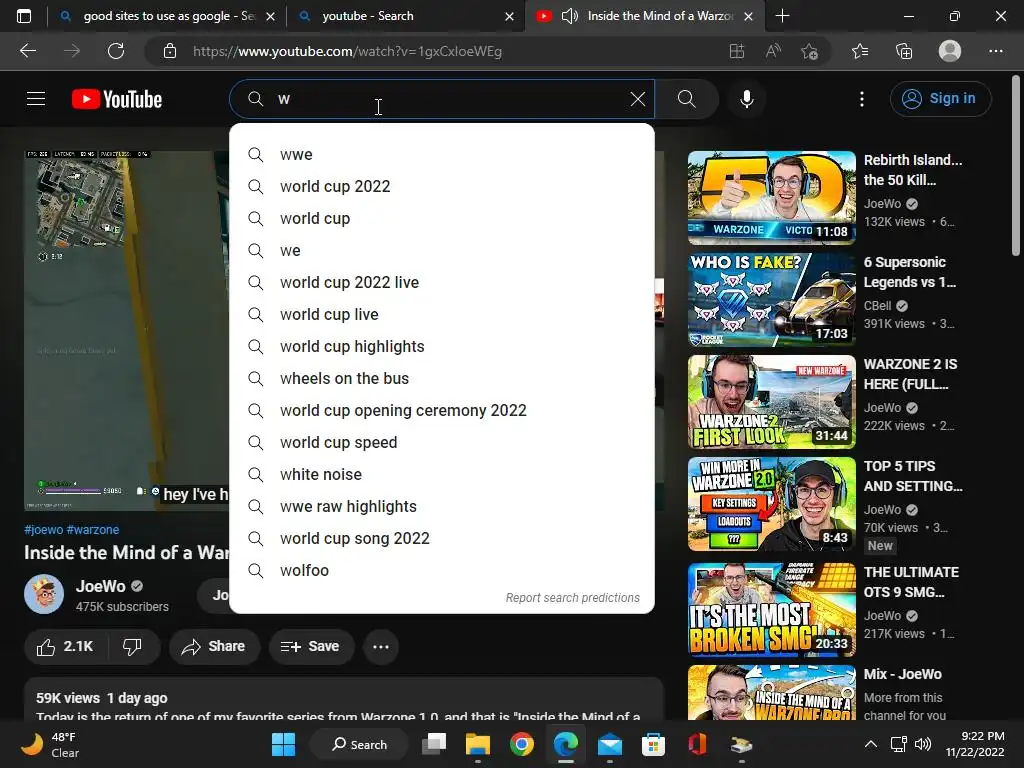Open the #warzone hashtag link
The image size is (1024, 768).
click(93, 530)
